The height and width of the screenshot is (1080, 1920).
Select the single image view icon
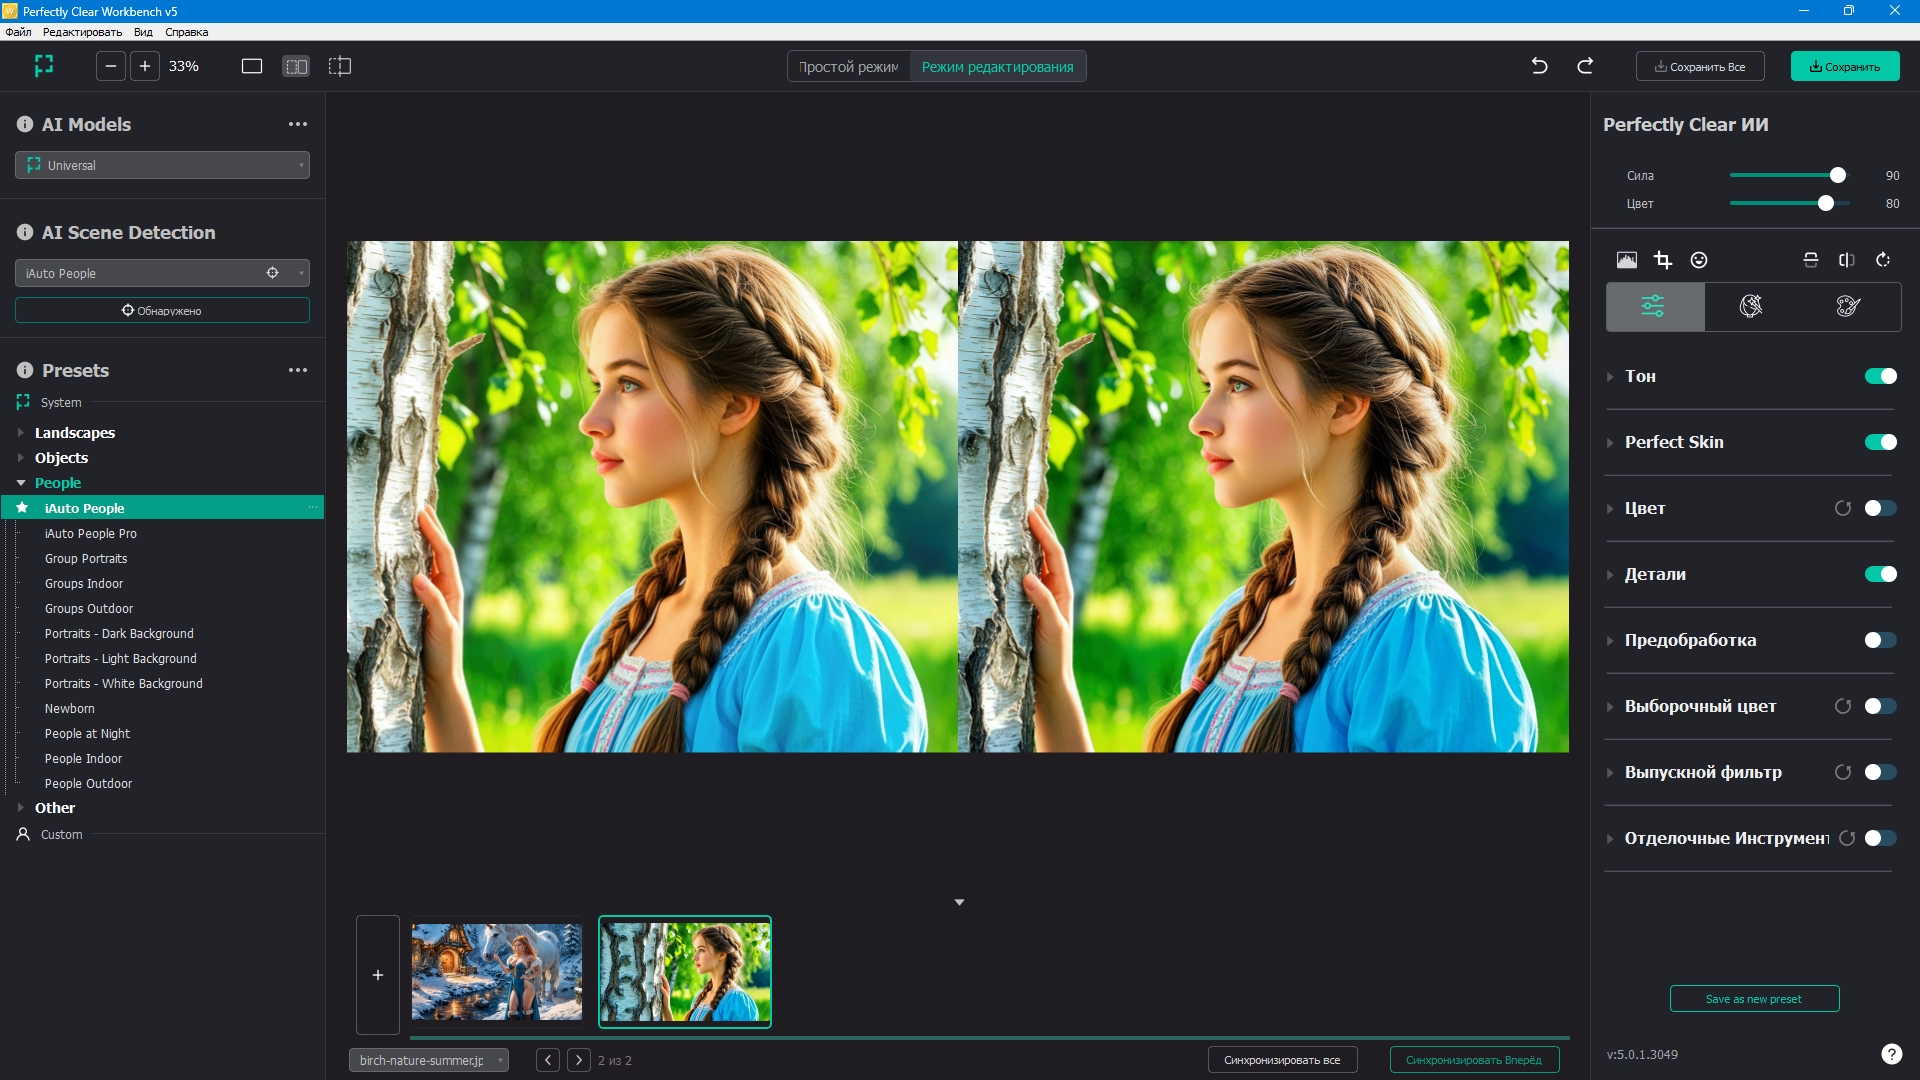(252, 66)
